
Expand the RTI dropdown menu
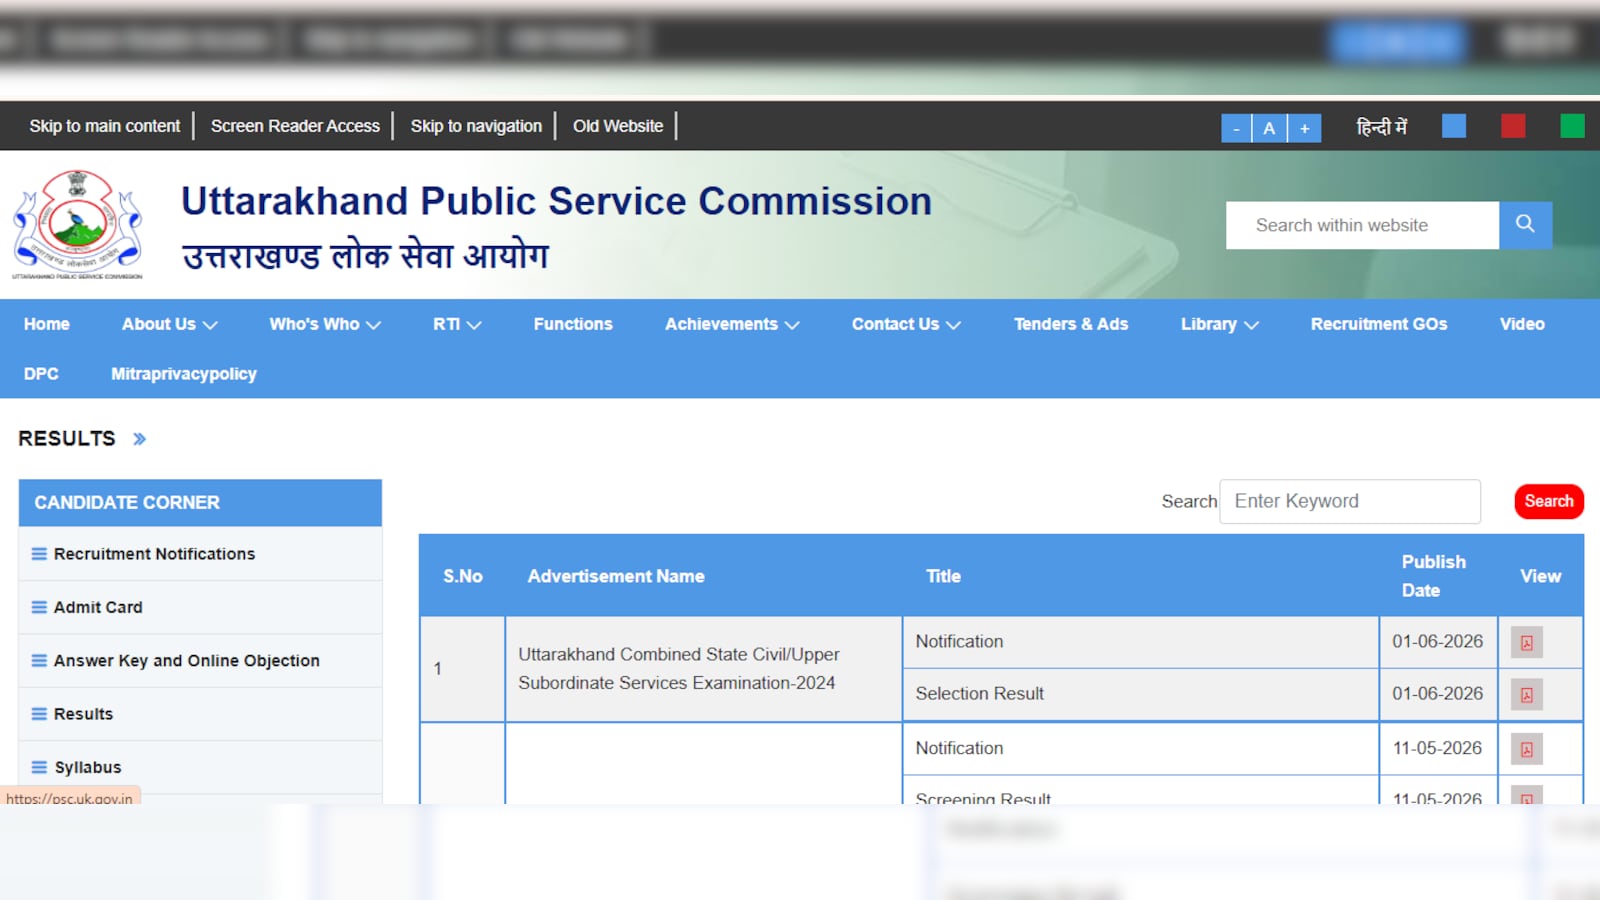457,324
